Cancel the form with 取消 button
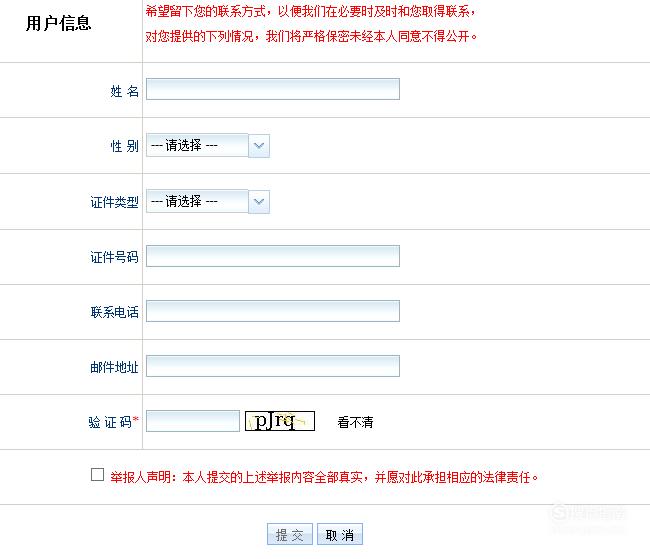The height and width of the screenshot is (559, 650). point(340,534)
